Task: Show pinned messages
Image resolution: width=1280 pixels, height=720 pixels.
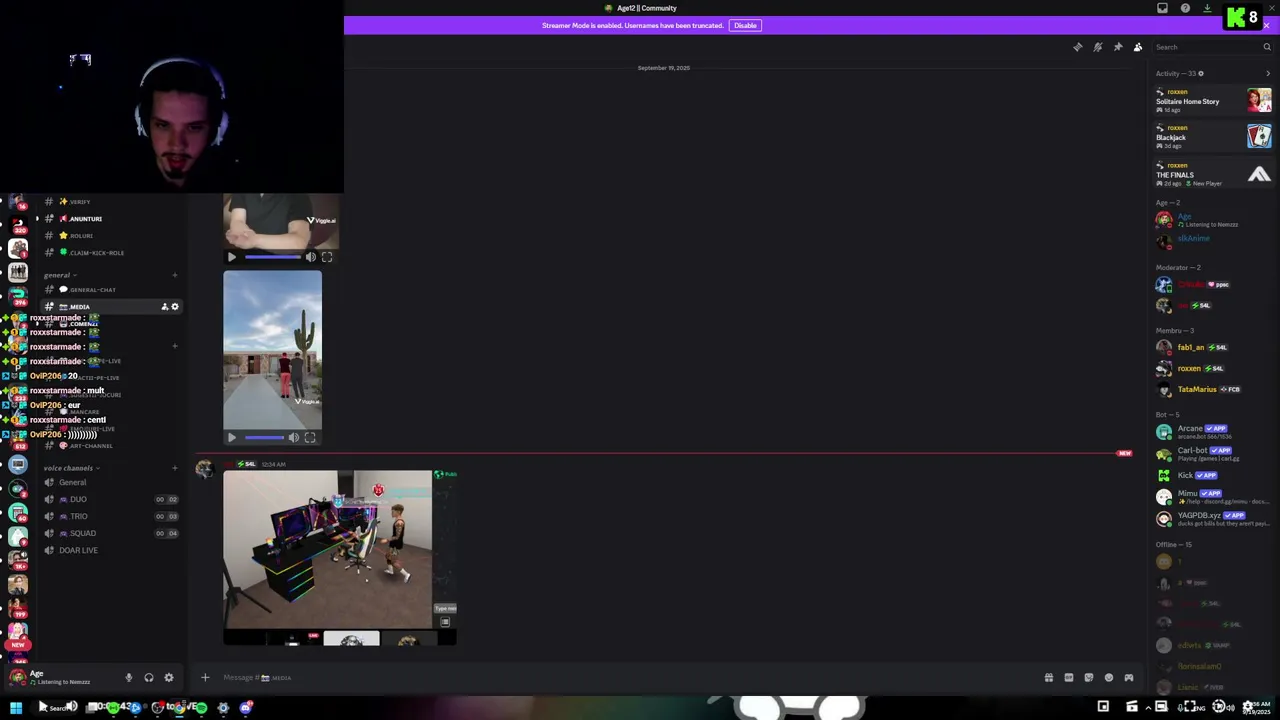Action: tap(1117, 47)
